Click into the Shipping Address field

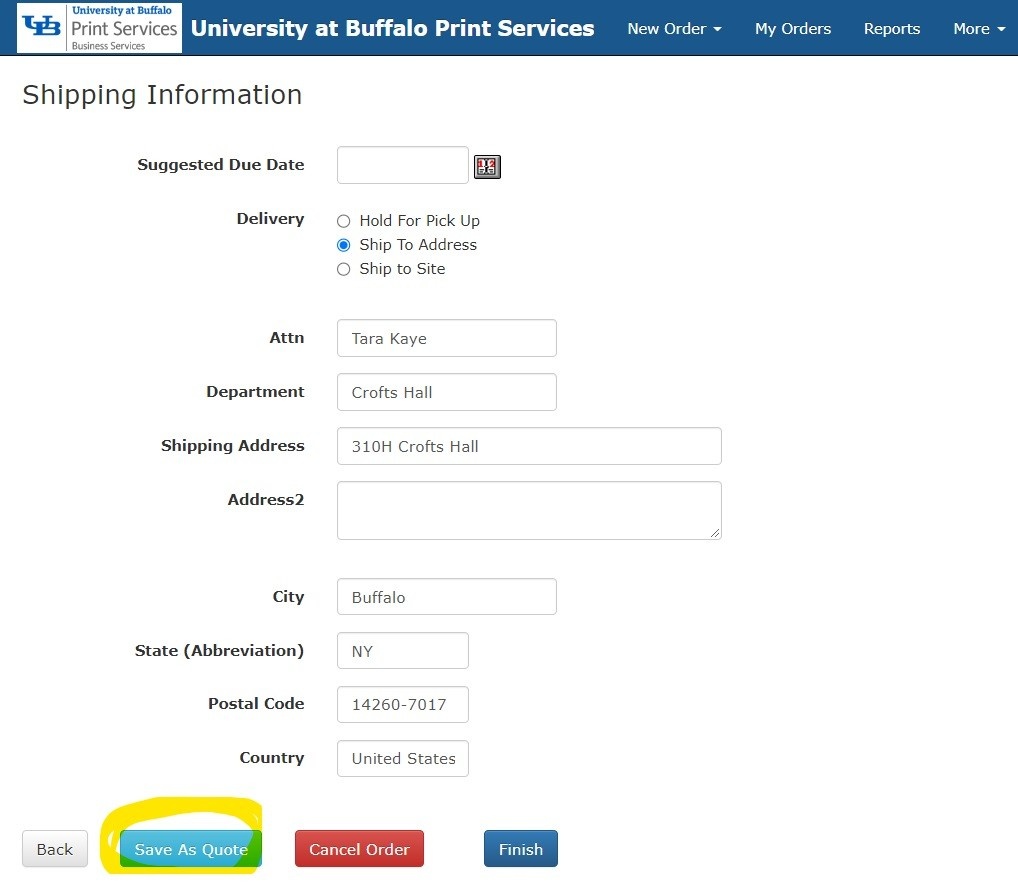(528, 446)
